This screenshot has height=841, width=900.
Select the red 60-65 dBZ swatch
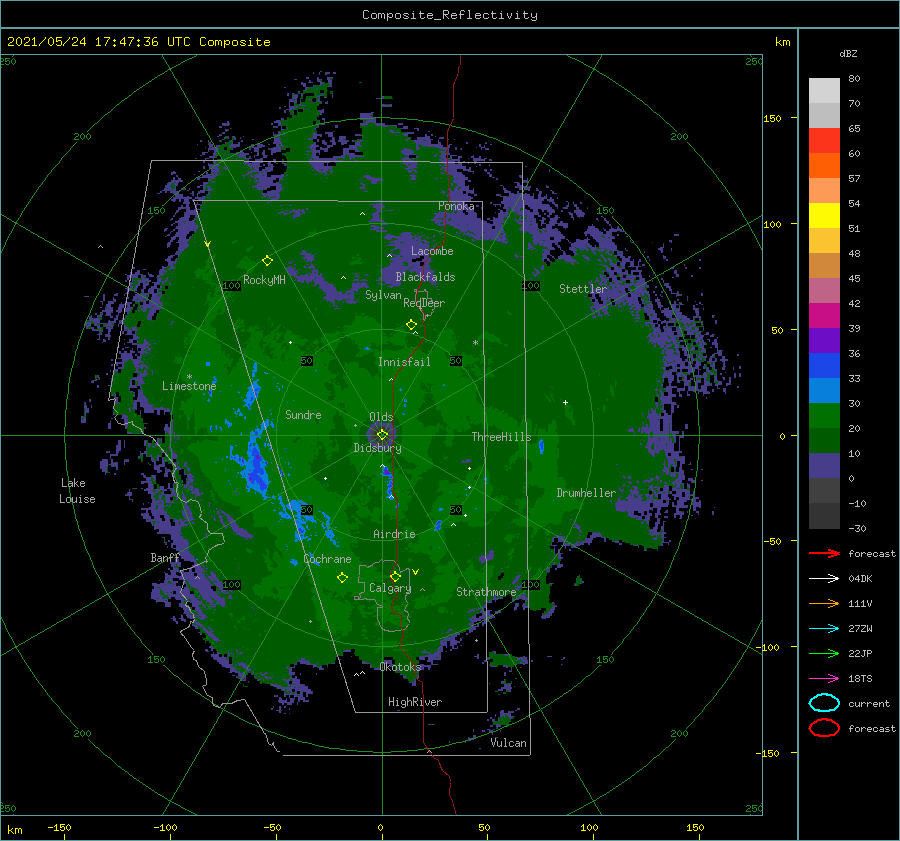click(x=824, y=141)
